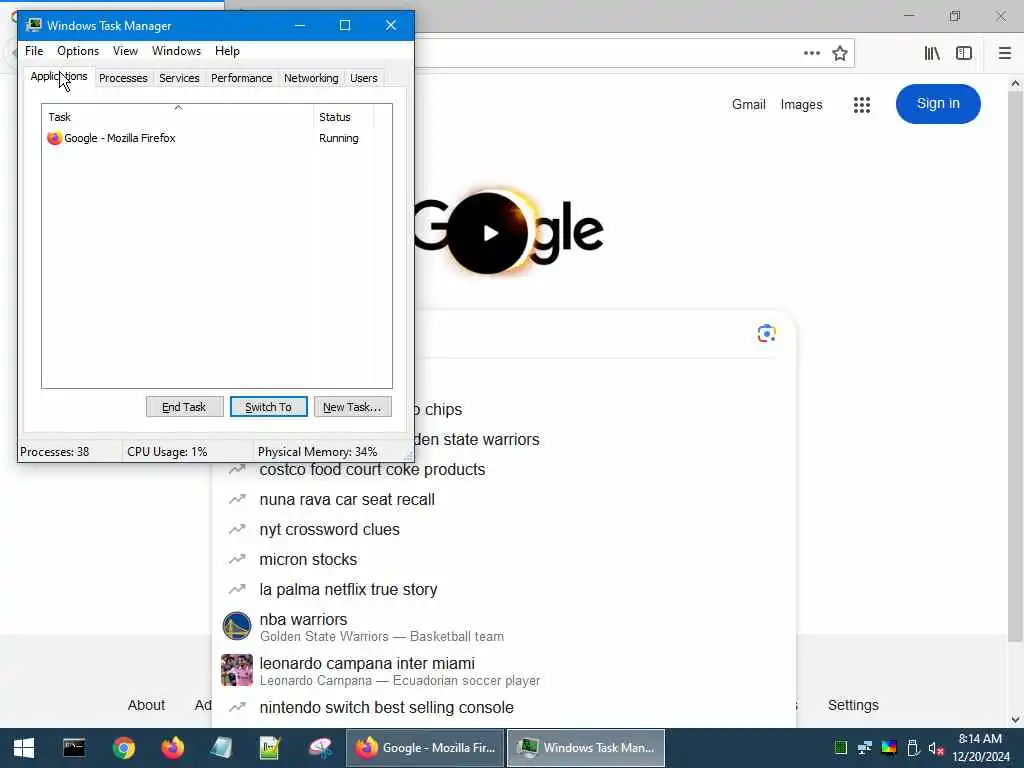Open the Firefox hamburger menu
Viewport: 1024px width, 768px height.
click(x=1005, y=53)
